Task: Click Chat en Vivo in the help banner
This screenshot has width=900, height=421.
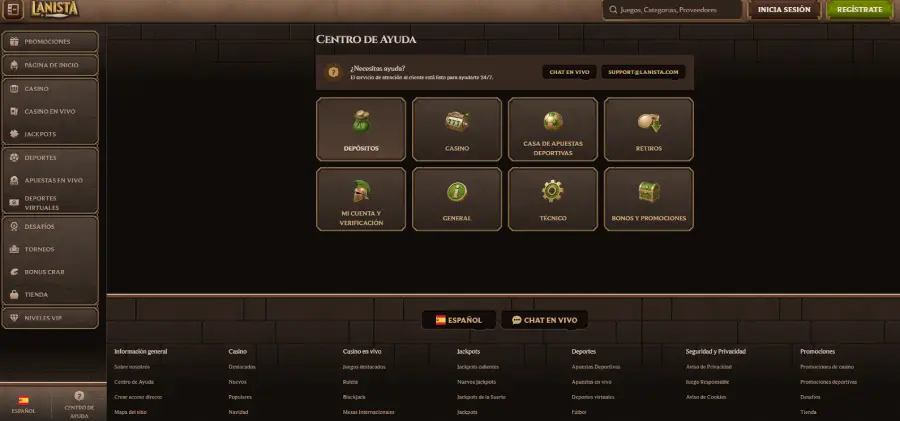Action: point(569,72)
